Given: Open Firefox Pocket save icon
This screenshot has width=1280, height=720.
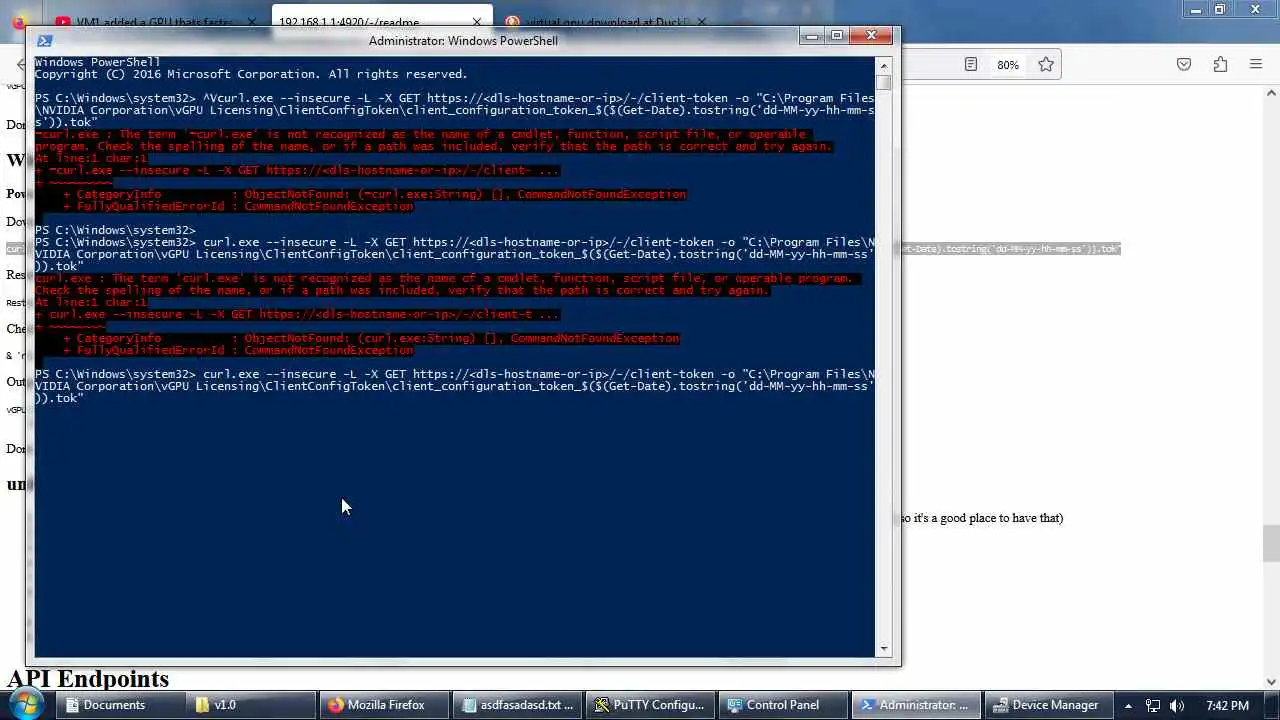Looking at the screenshot, I should (1184, 65).
